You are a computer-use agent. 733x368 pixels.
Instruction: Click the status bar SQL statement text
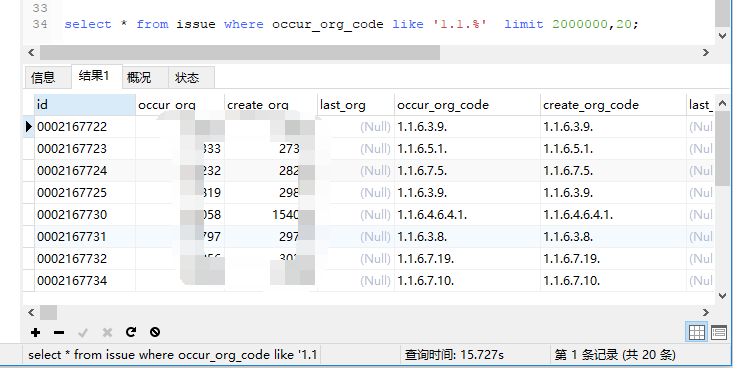pos(172,355)
